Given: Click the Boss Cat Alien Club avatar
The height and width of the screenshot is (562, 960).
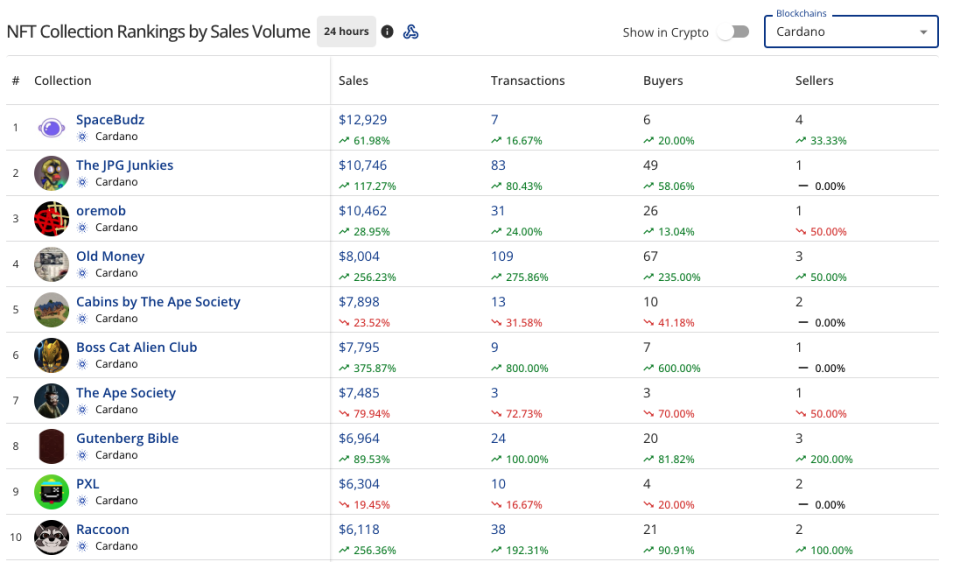Looking at the screenshot, I should click(52, 355).
